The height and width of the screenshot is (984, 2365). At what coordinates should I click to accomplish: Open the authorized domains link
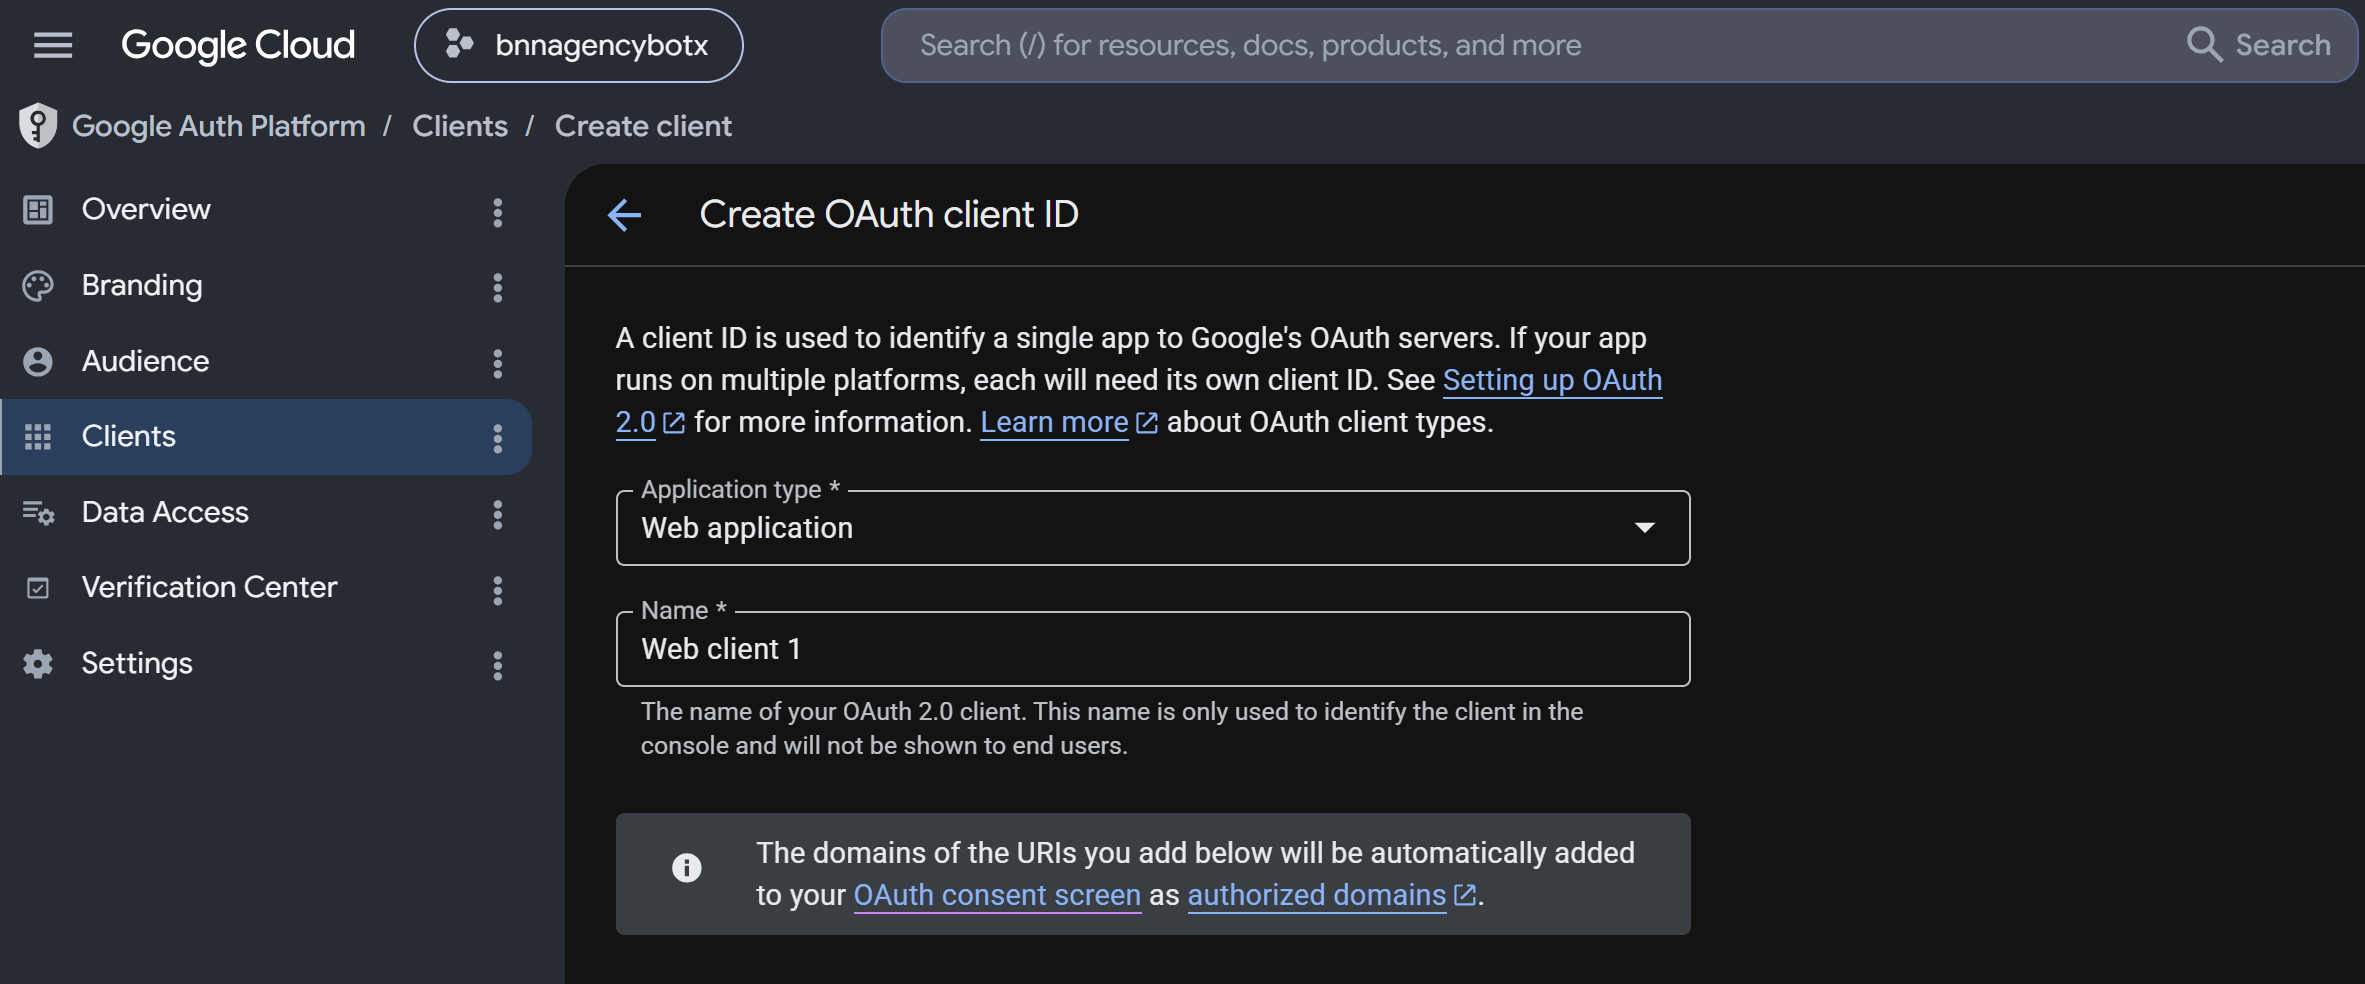tap(1317, 895)
